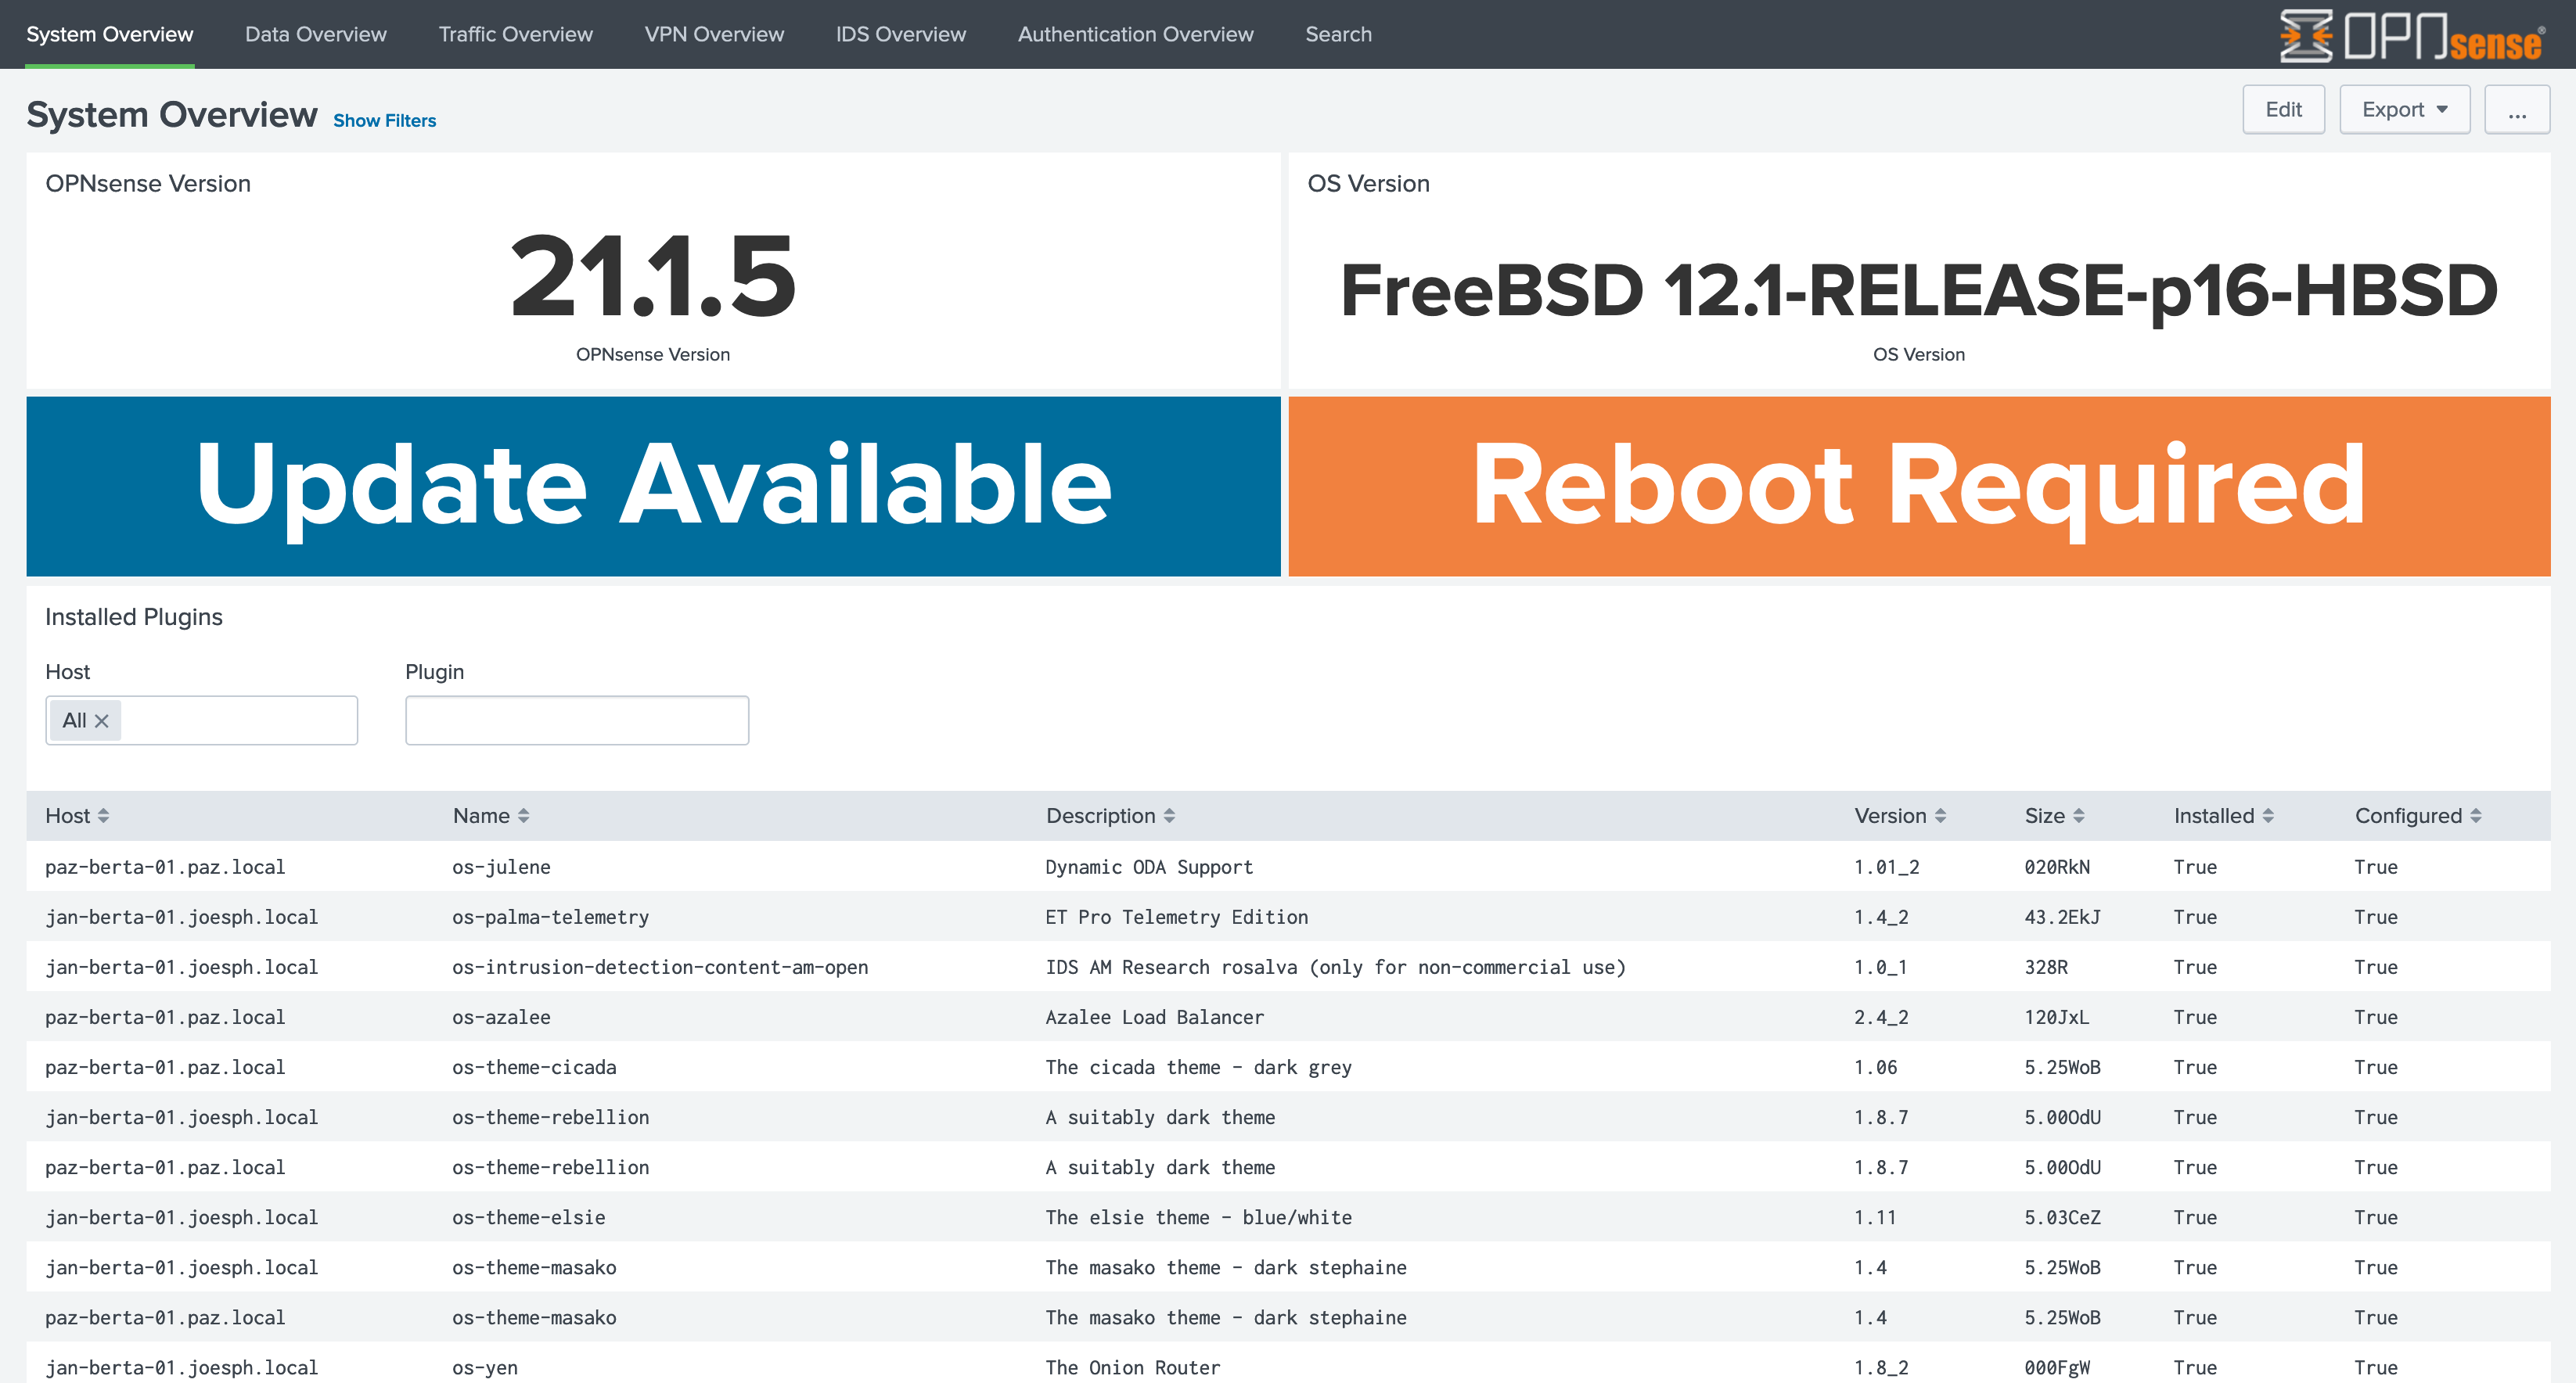
Task: Open the Search tab
Action: (1338, 34)
